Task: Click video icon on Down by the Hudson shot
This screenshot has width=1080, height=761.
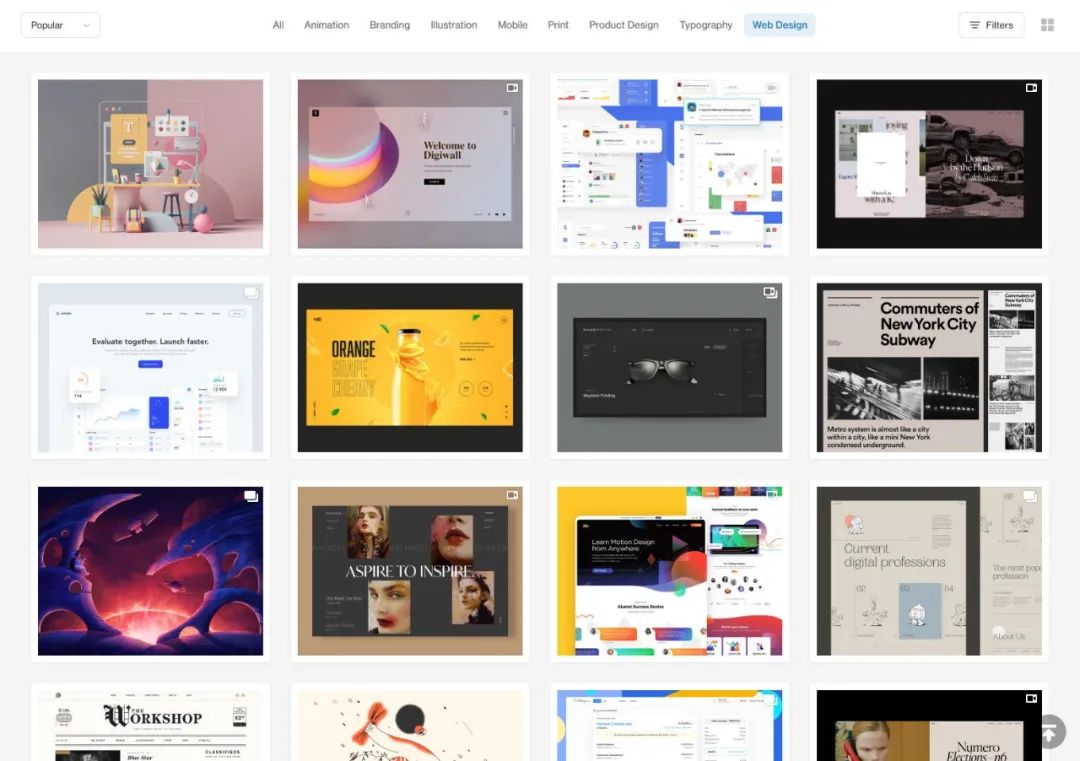Action: [1031, 88]
